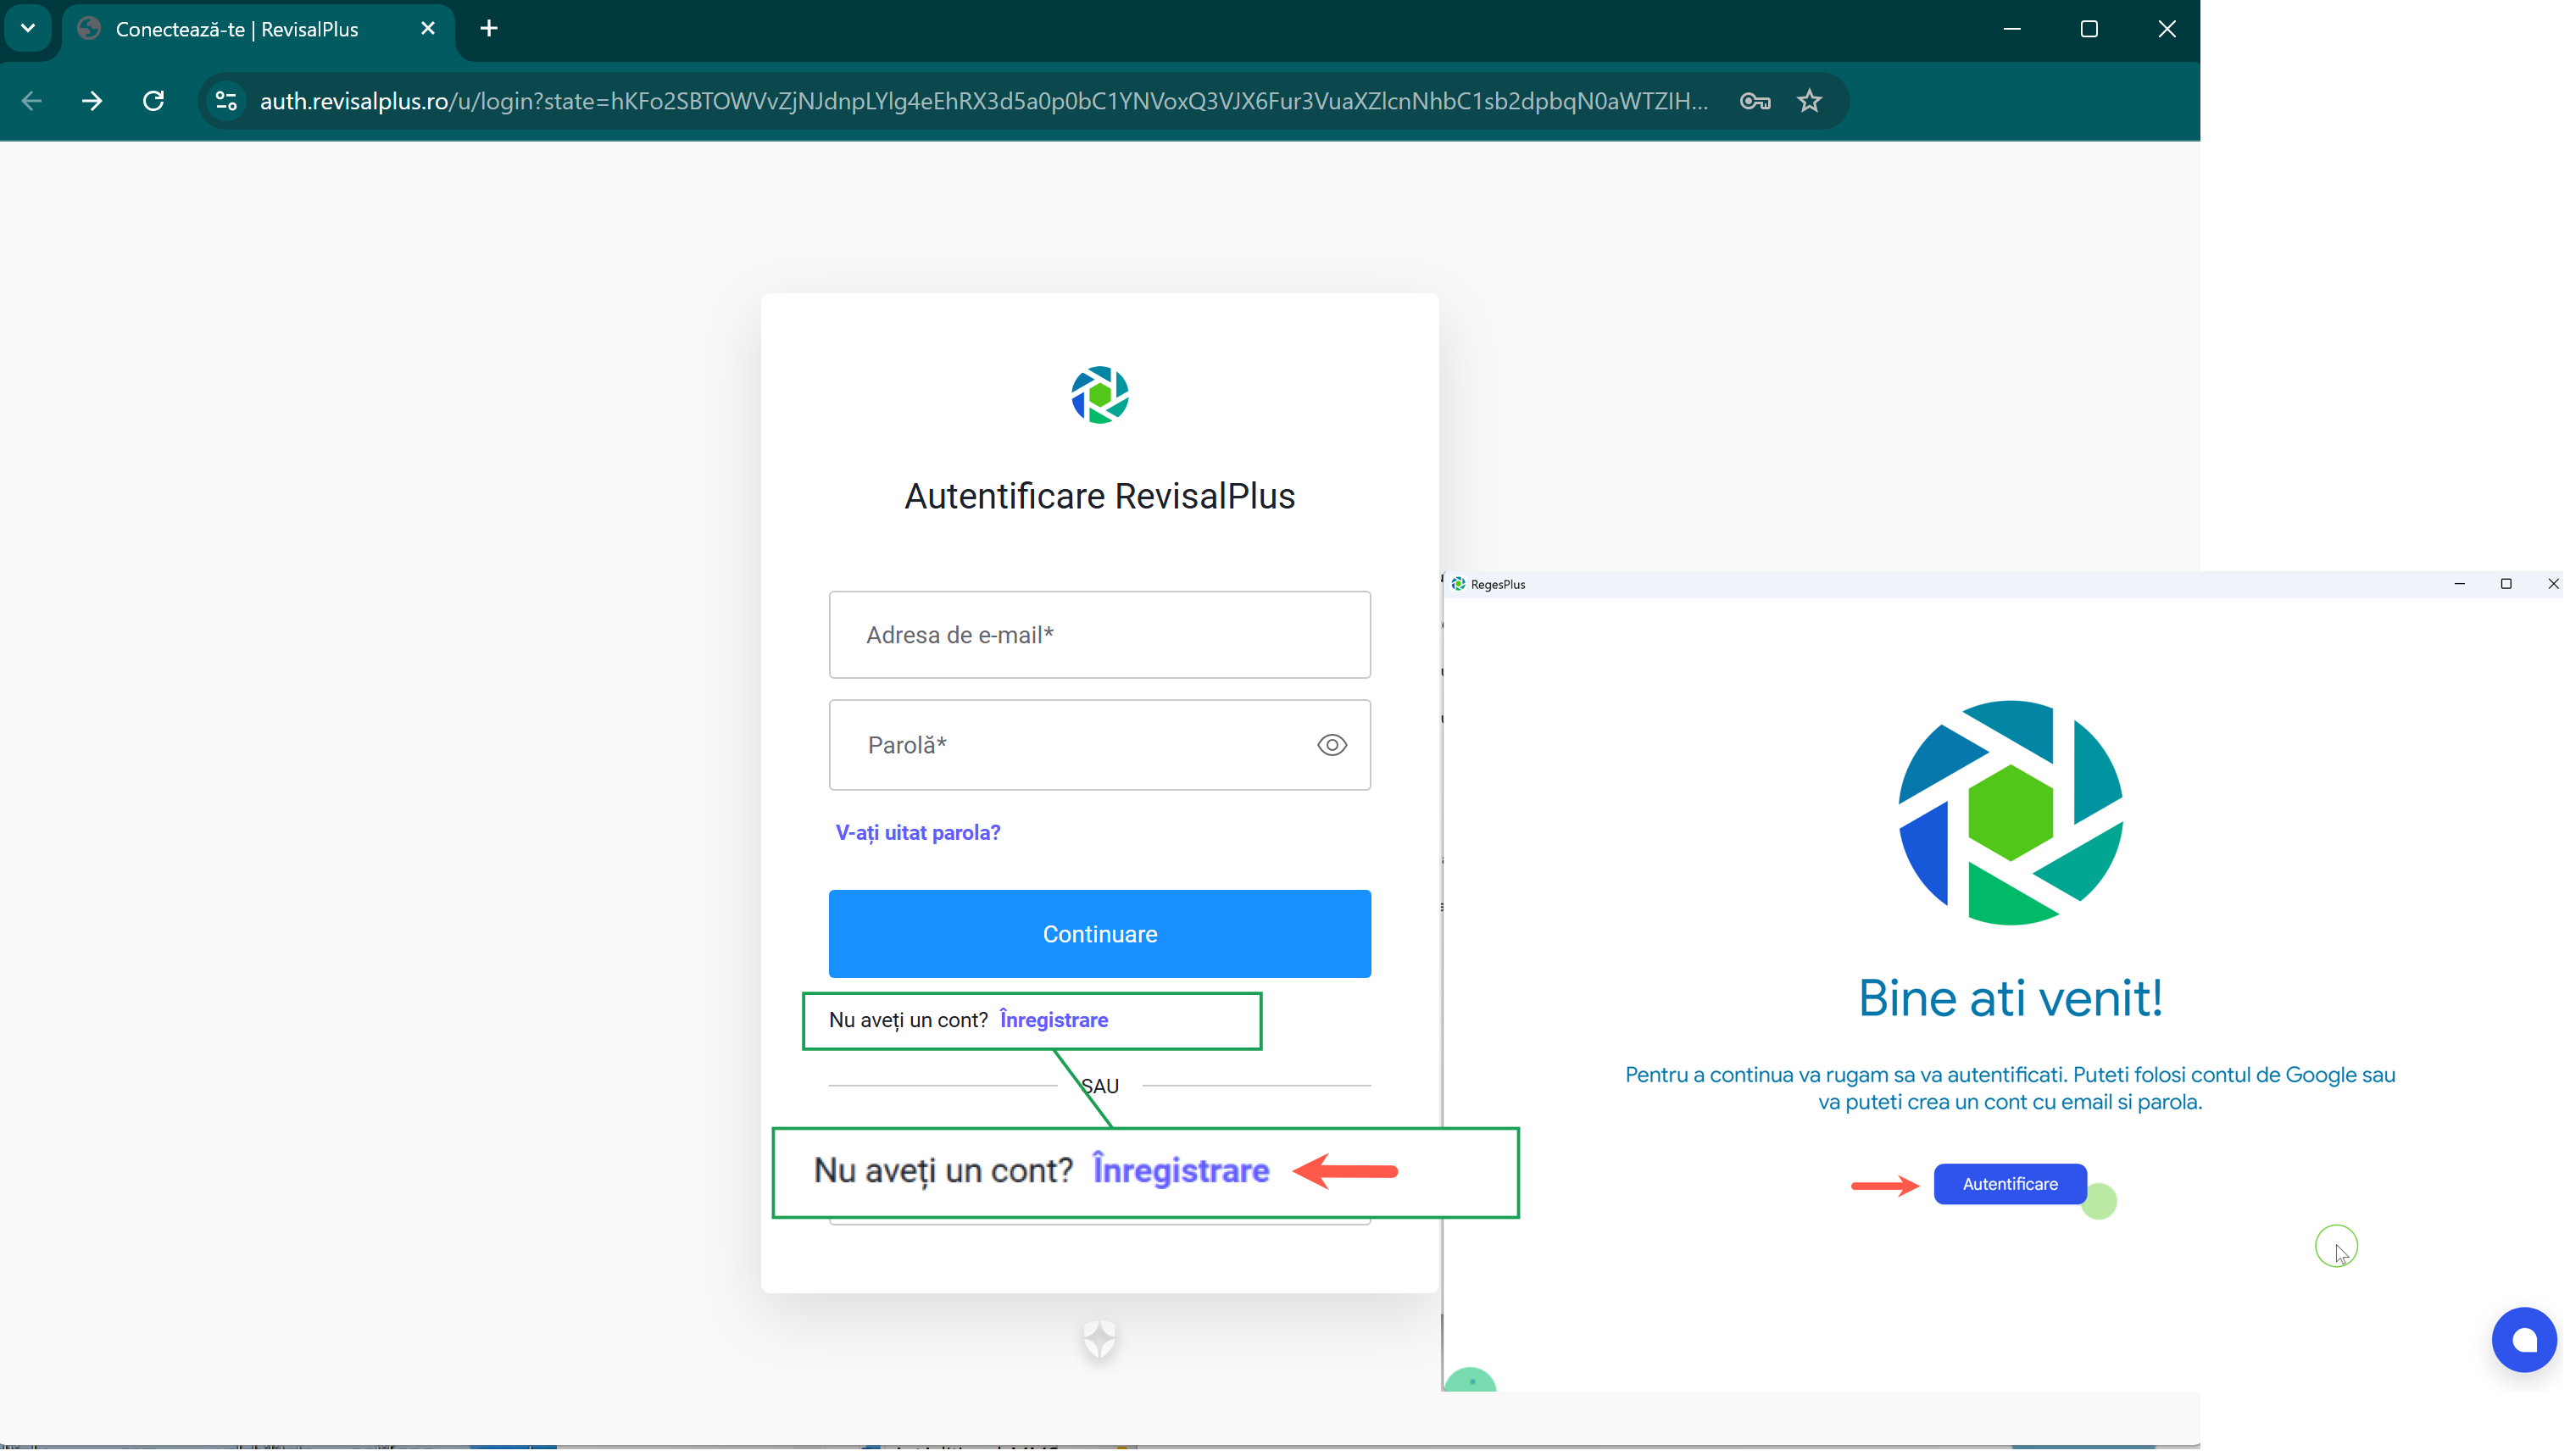Click the RevisalPlus logo above the heading
Image resolution: width=2570 pixels, height=1456 pixels.
(1099, 394)
